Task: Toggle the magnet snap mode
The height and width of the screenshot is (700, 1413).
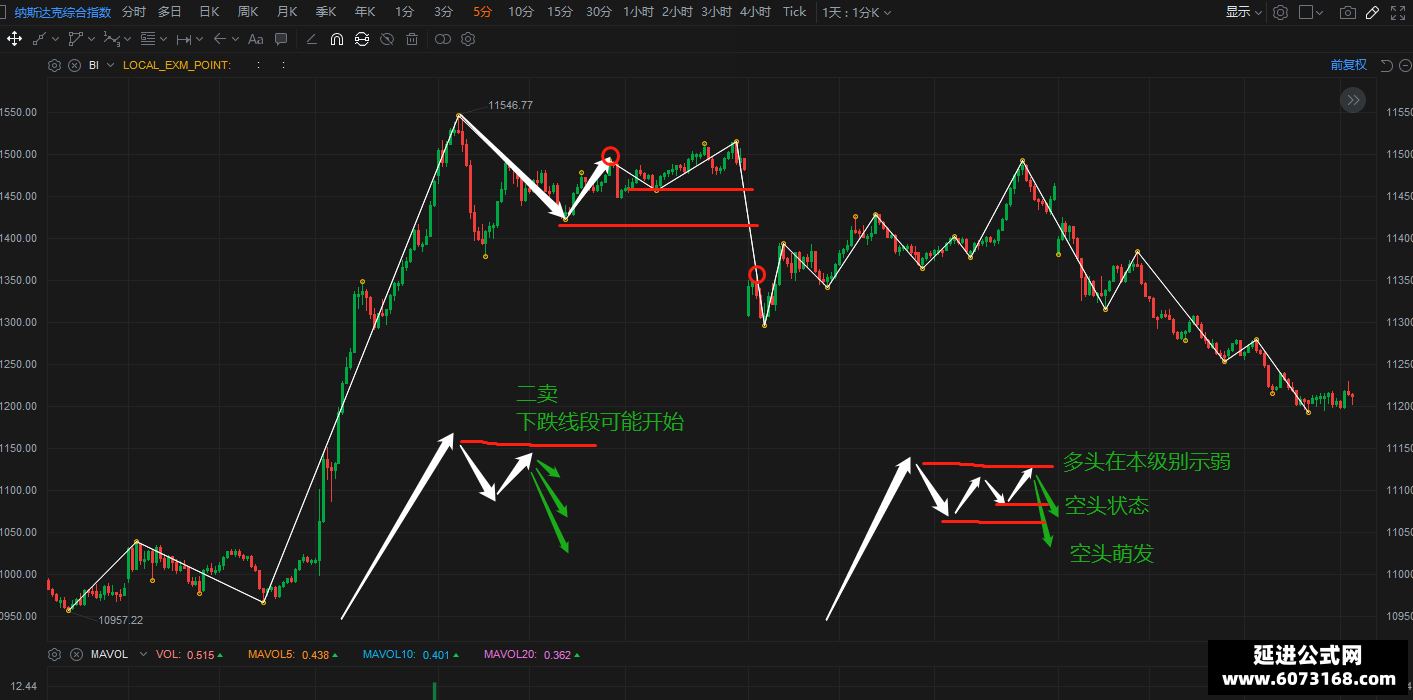Action: tap(336, 39)
